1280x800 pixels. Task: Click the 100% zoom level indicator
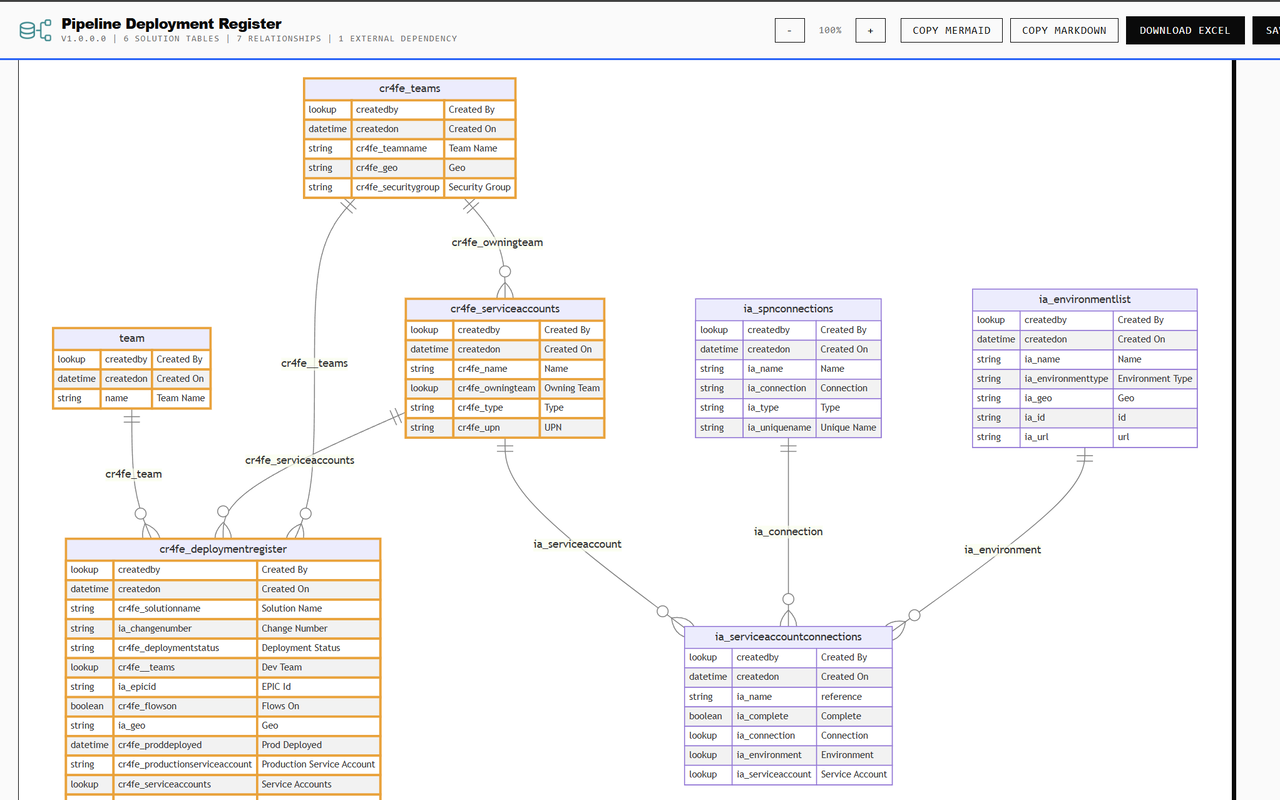pyautogui.click(x=830, y=30)
